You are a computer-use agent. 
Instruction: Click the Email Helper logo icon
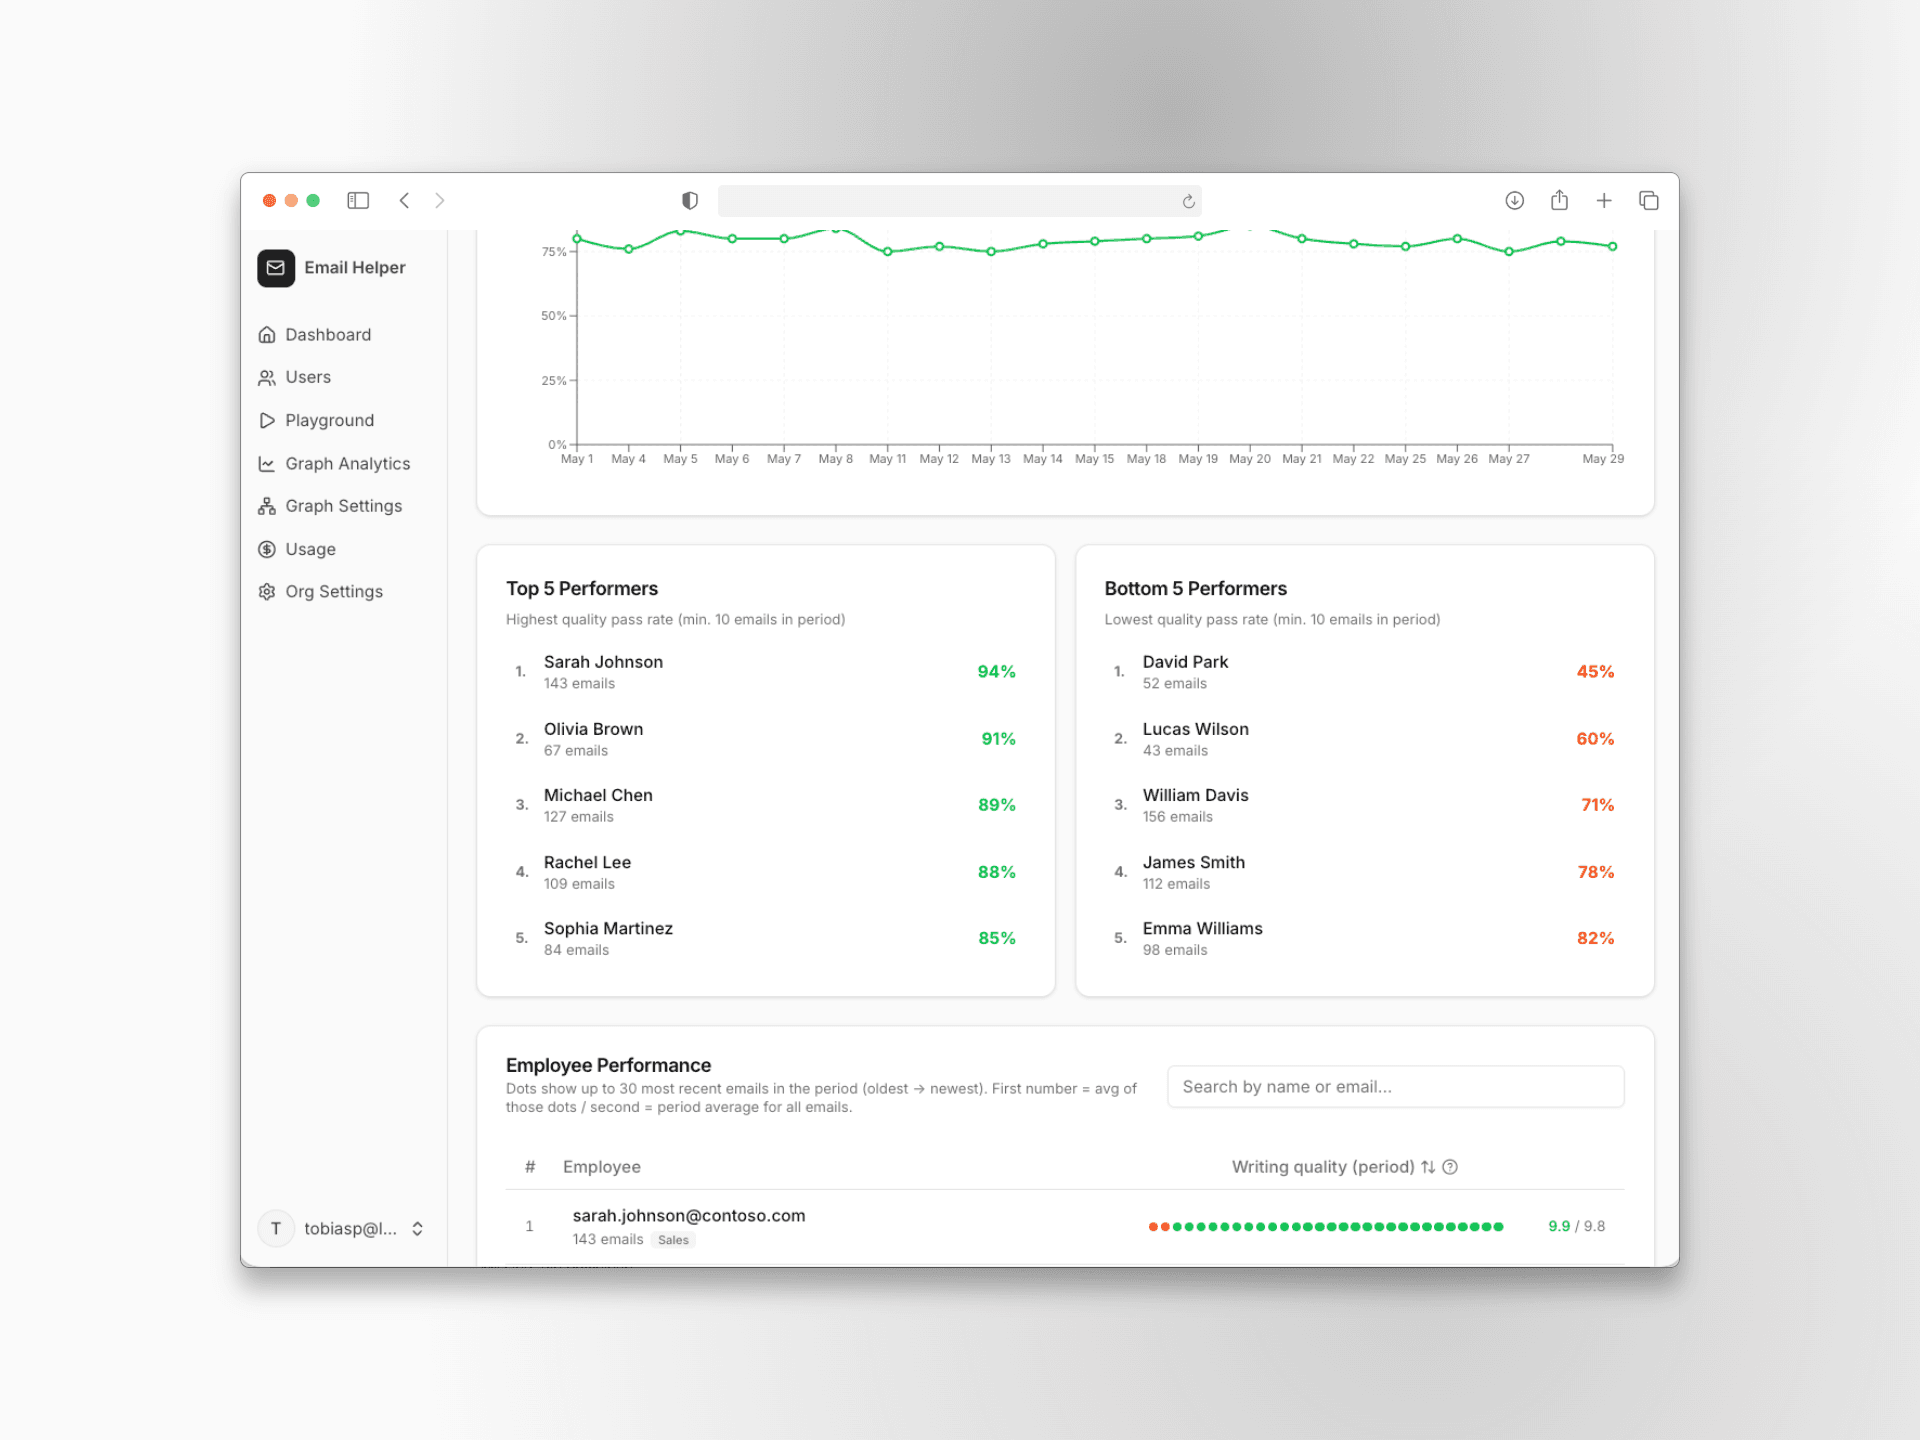[275, 268]
